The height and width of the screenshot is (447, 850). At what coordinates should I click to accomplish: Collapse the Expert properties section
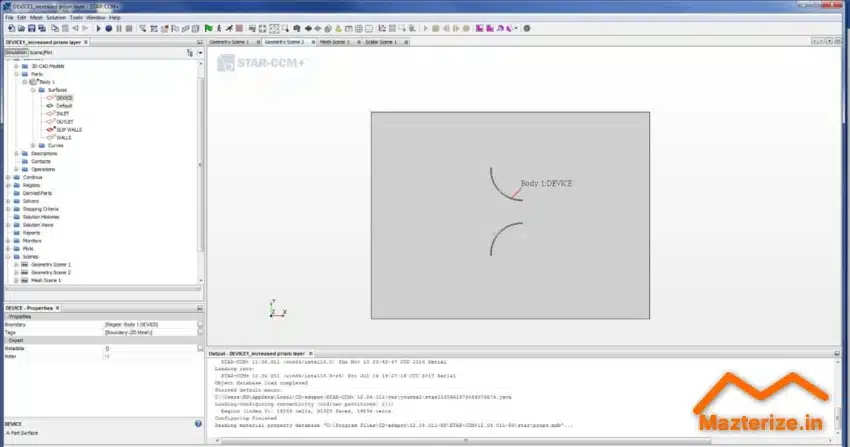(8, 340)
